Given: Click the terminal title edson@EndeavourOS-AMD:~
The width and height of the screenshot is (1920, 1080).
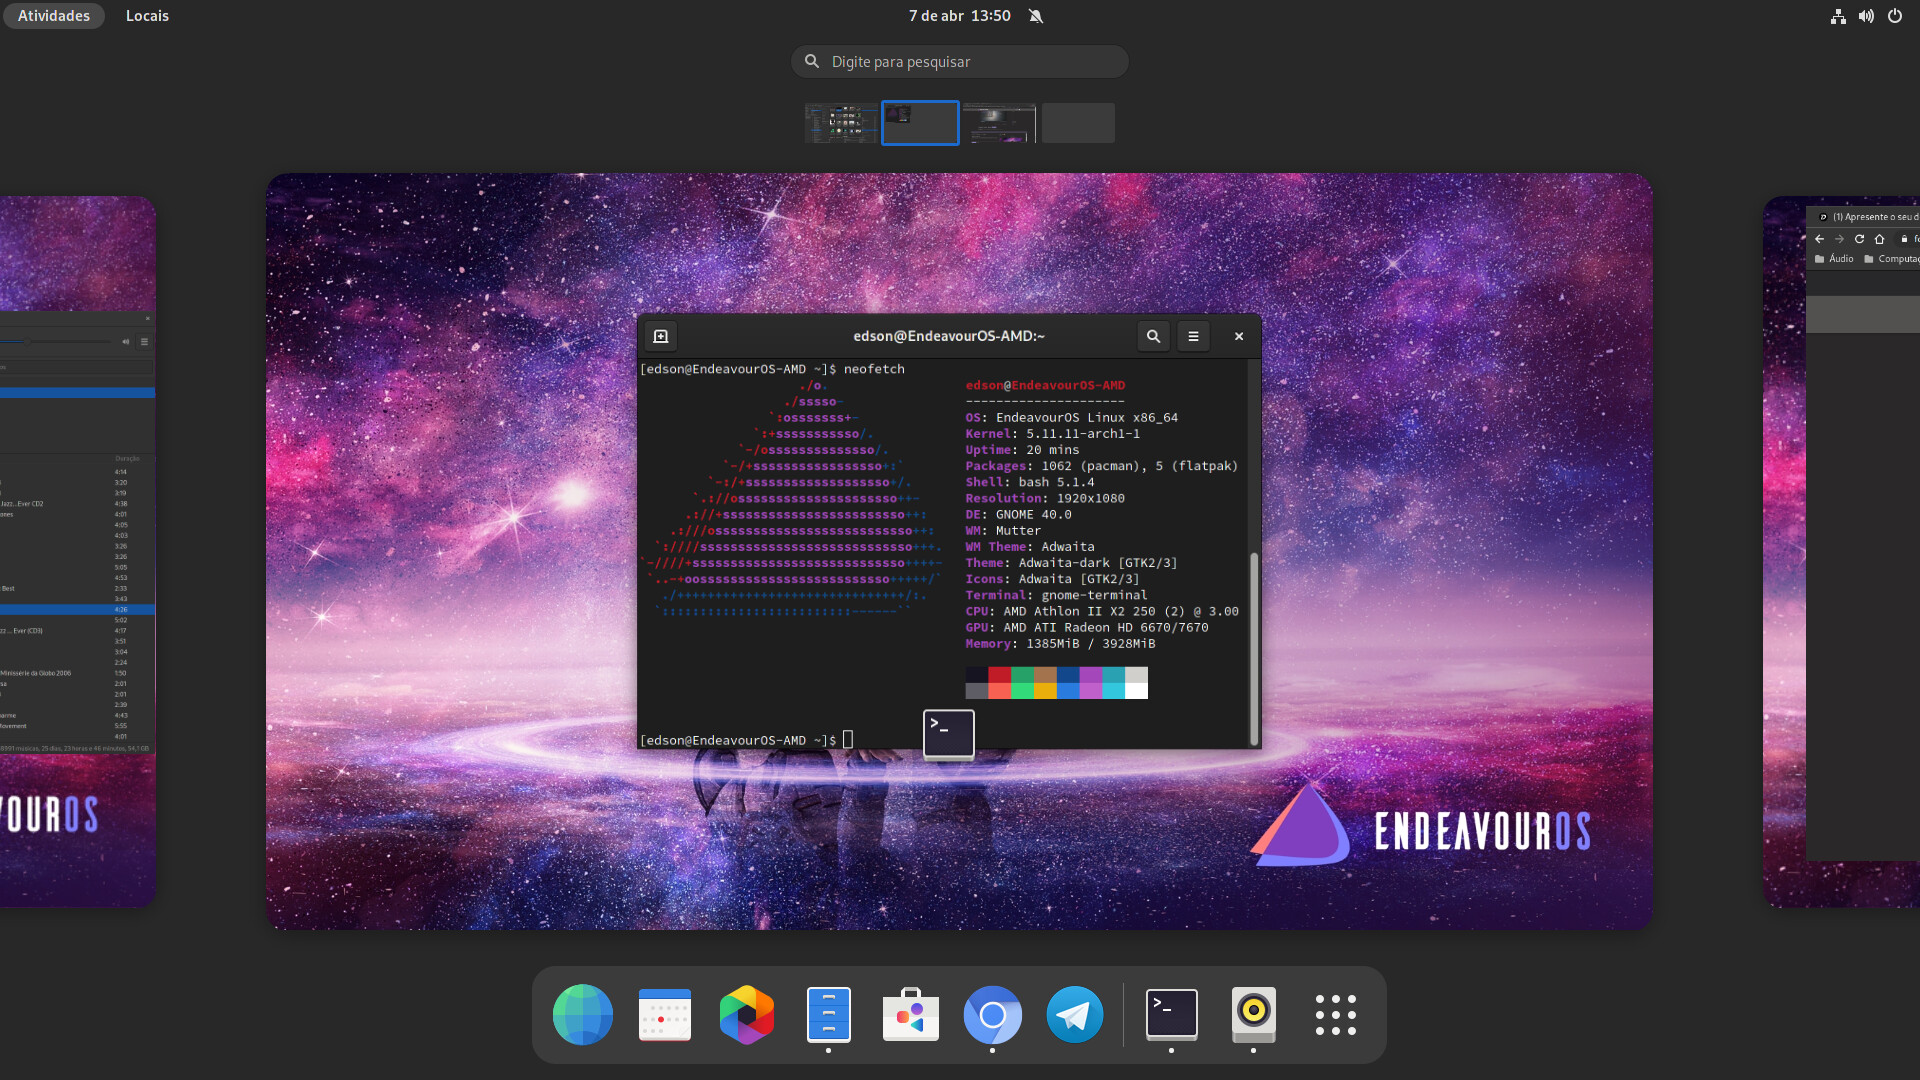Looking at the screenshot, I should click(949, 337).
